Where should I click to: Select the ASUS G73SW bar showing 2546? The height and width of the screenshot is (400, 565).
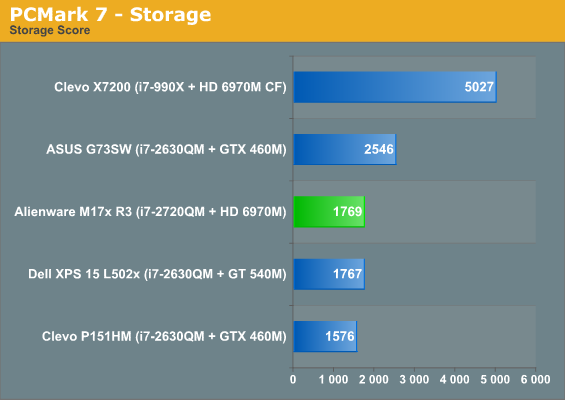(345, 150)
